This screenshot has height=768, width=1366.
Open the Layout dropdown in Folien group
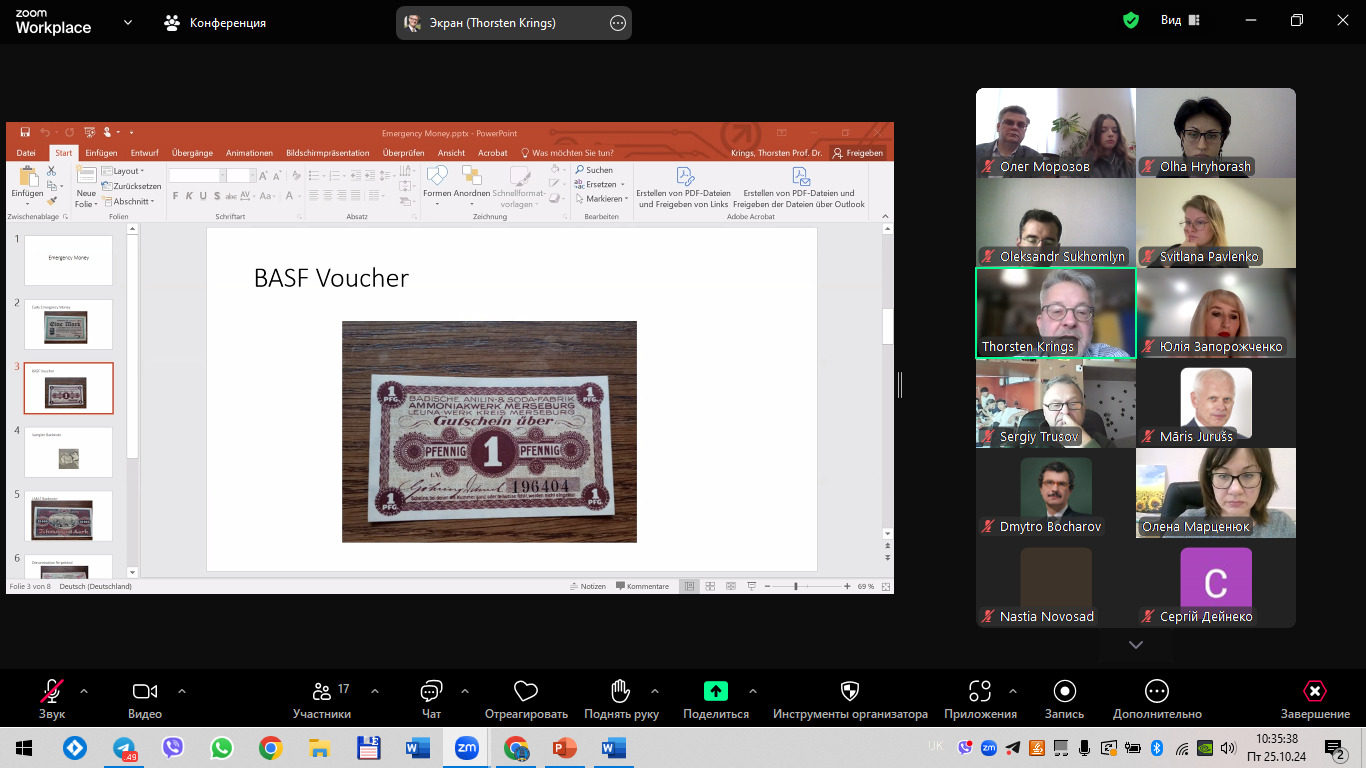123,171
